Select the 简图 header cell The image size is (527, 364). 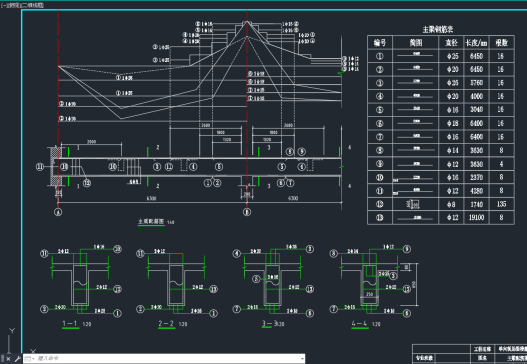(x=415, y=43)
